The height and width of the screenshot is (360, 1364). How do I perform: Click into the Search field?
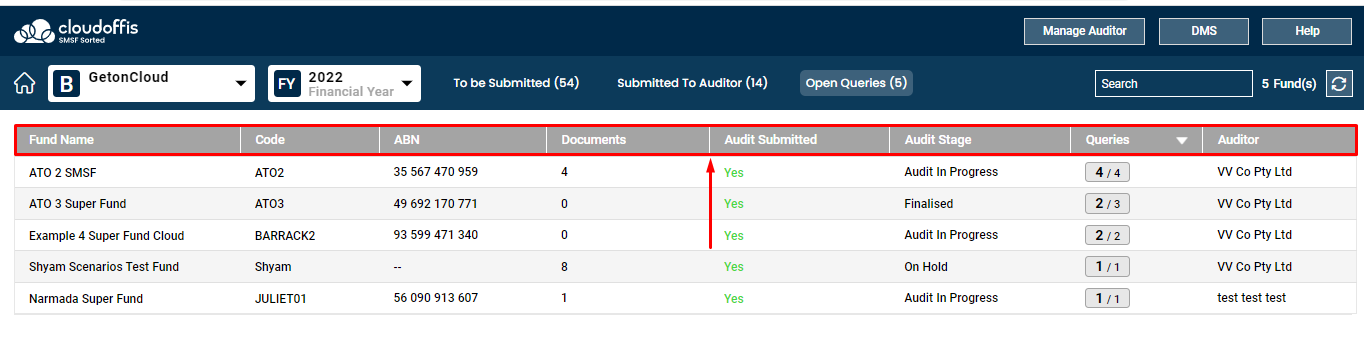[x=1173, y=84]
